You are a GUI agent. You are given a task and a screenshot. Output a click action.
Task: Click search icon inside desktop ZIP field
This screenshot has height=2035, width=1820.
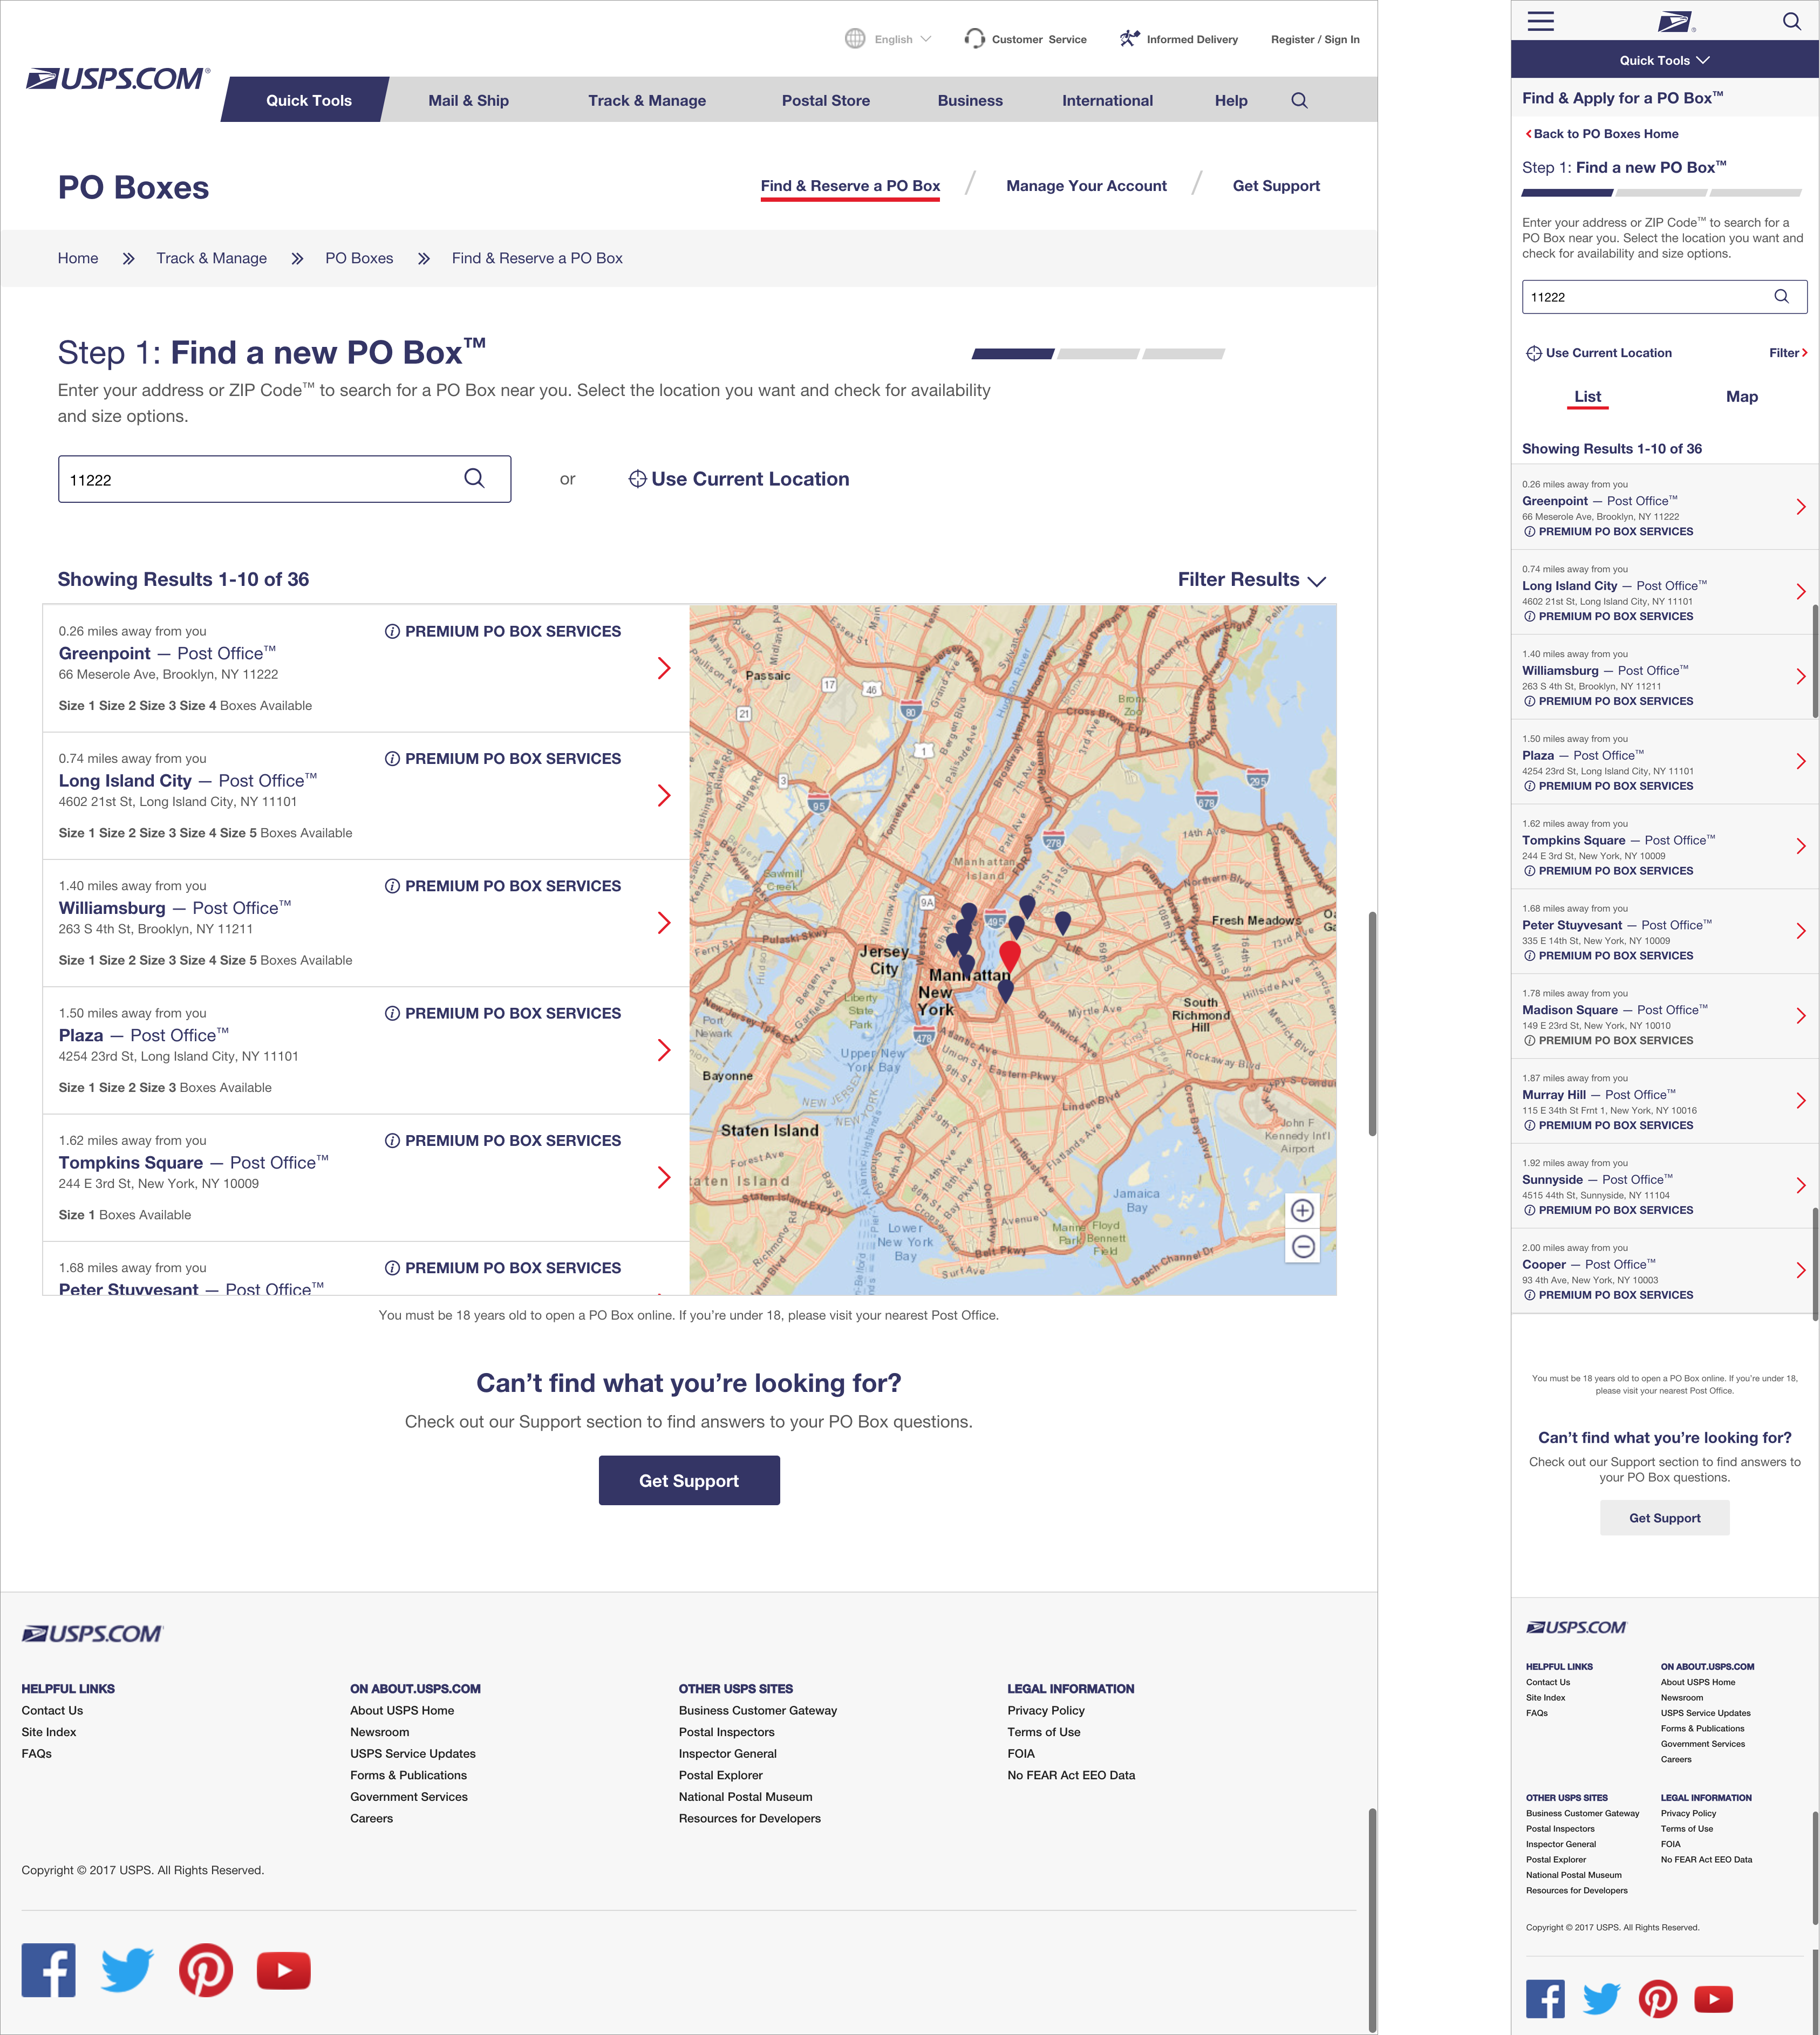click(474, 478)
